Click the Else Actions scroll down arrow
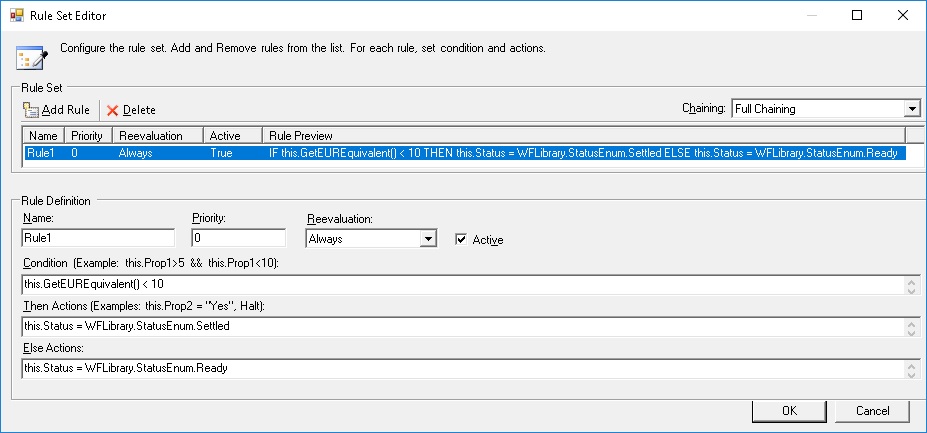 coord(913,373)
